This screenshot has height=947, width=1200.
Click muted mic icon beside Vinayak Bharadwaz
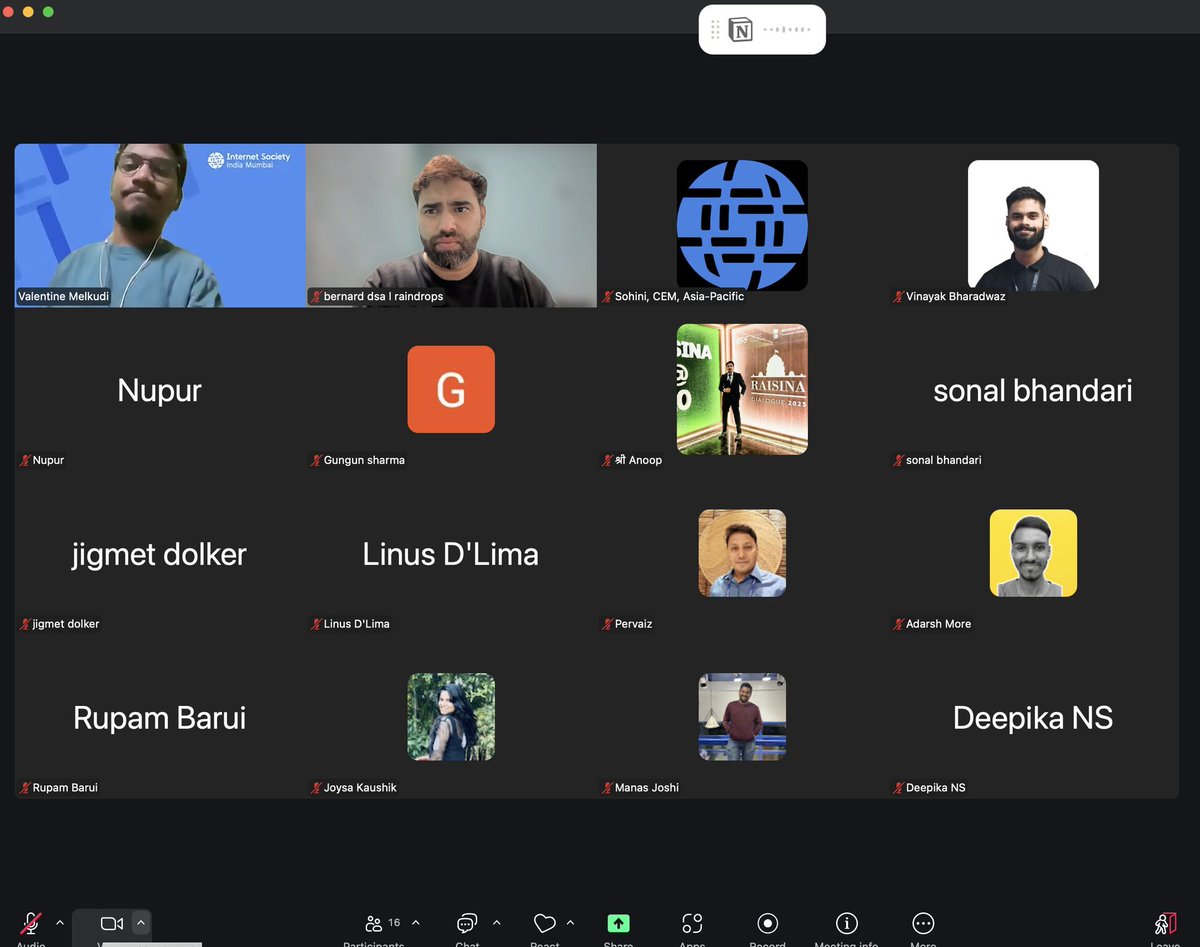click(x=898, y=296)
